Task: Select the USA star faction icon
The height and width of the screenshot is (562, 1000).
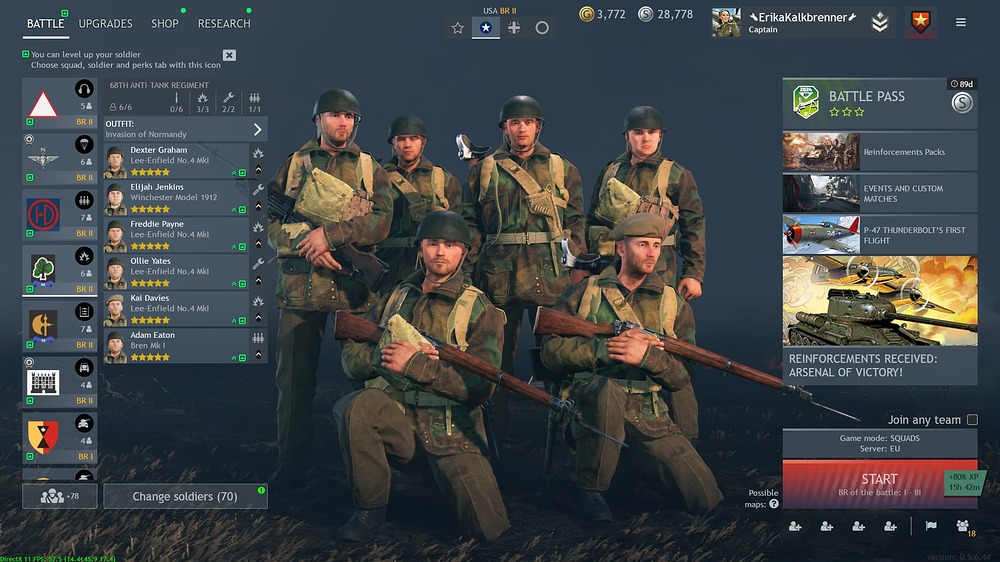Action: pyautogui.click(x=485, y=27)
